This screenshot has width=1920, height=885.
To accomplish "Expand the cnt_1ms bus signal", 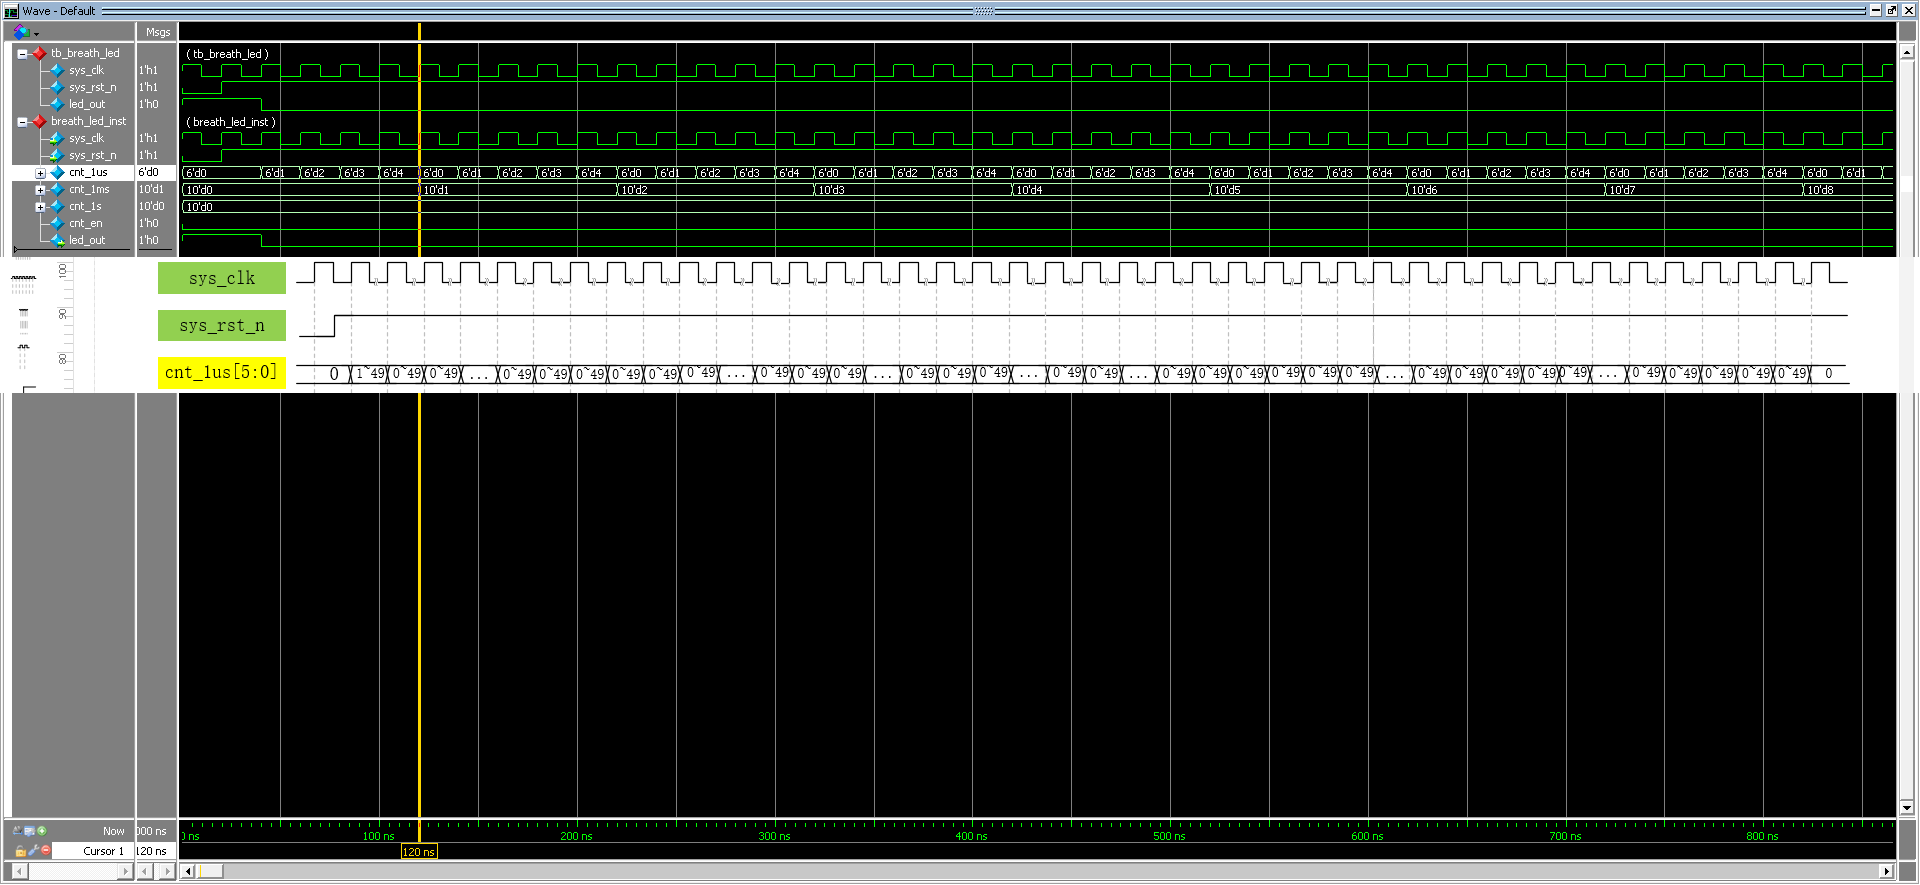I will point(40,190).
